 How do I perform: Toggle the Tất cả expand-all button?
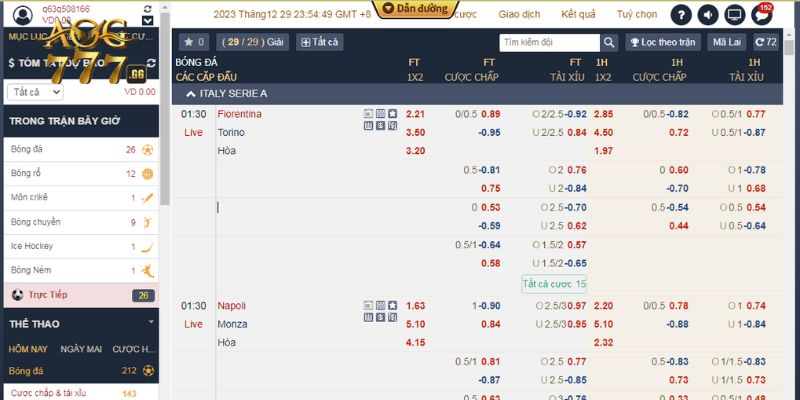(x=319, y=43)
